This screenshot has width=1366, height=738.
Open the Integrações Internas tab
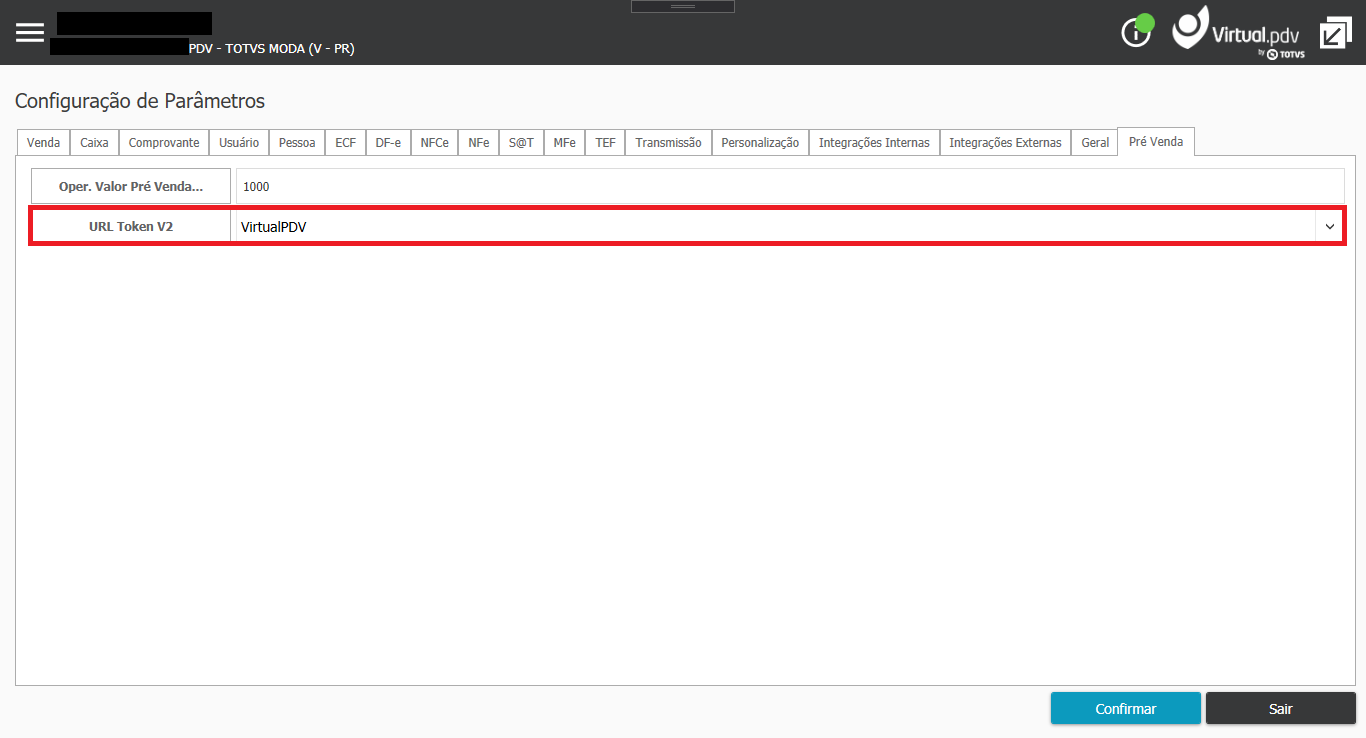(x=874, y=143)
